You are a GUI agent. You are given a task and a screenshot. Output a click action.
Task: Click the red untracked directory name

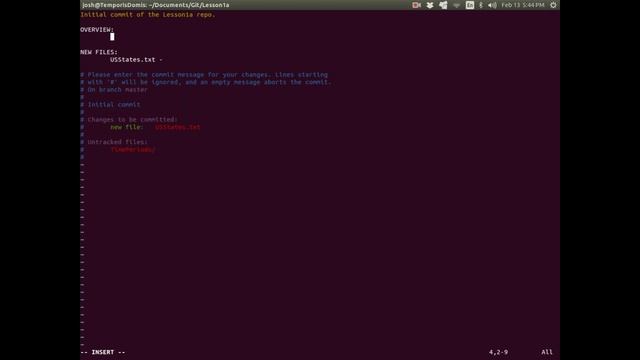point(133,150)
